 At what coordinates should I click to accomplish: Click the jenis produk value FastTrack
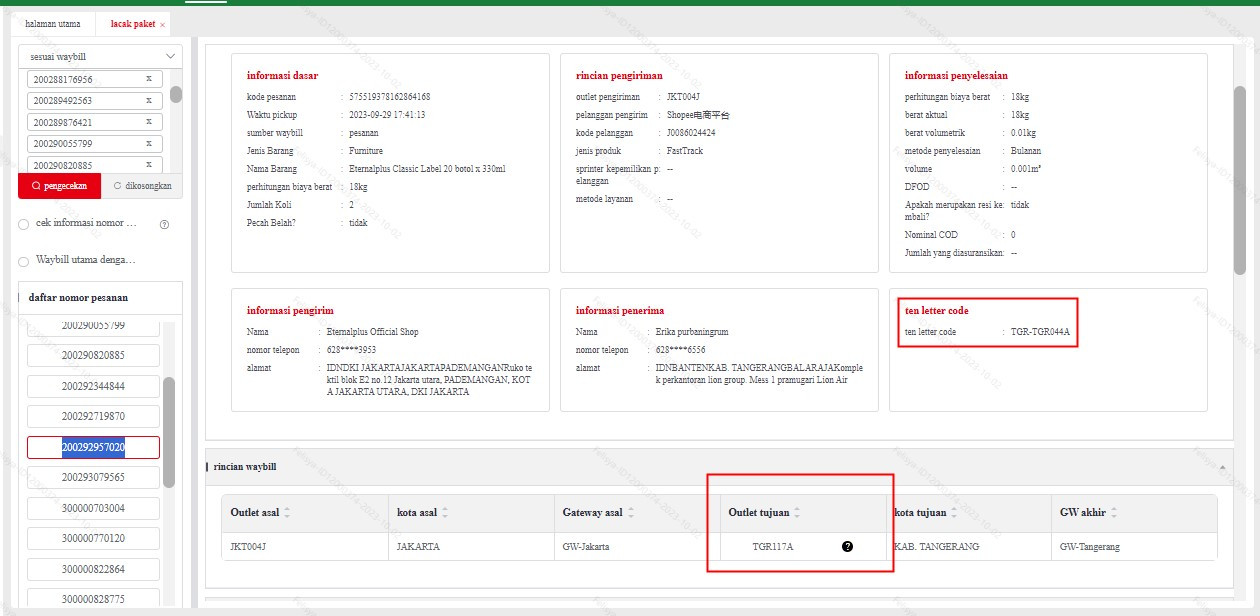coord(685,151)
